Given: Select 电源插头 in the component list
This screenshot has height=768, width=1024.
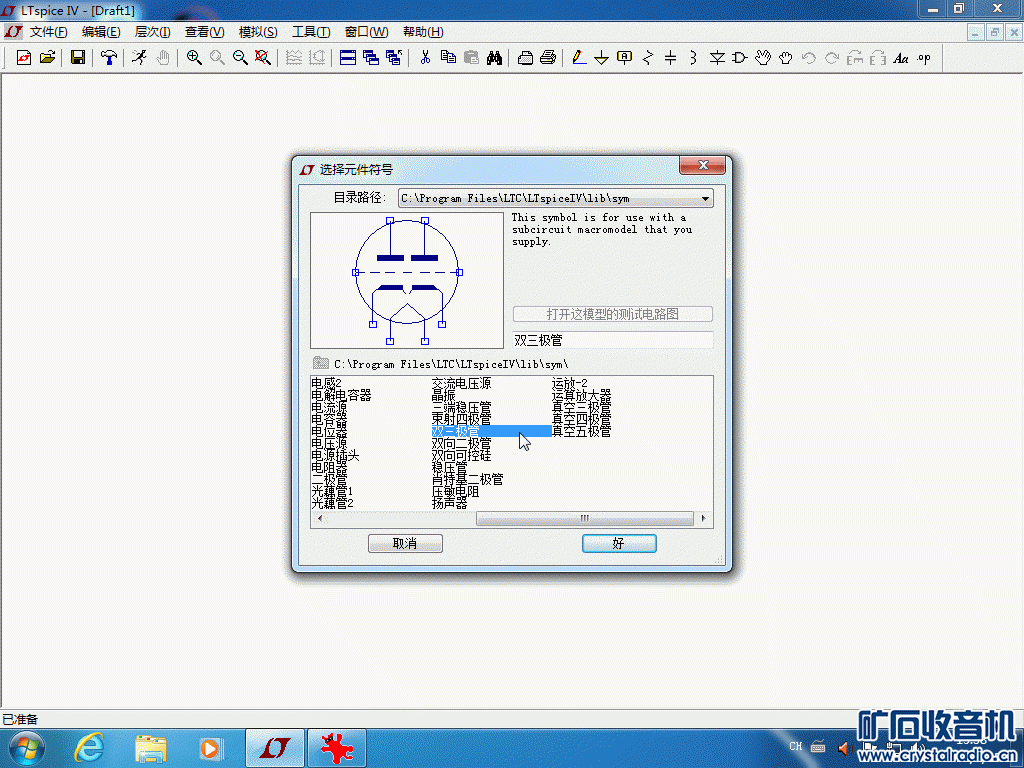Looking at the screenshot, I should point(335,455).
